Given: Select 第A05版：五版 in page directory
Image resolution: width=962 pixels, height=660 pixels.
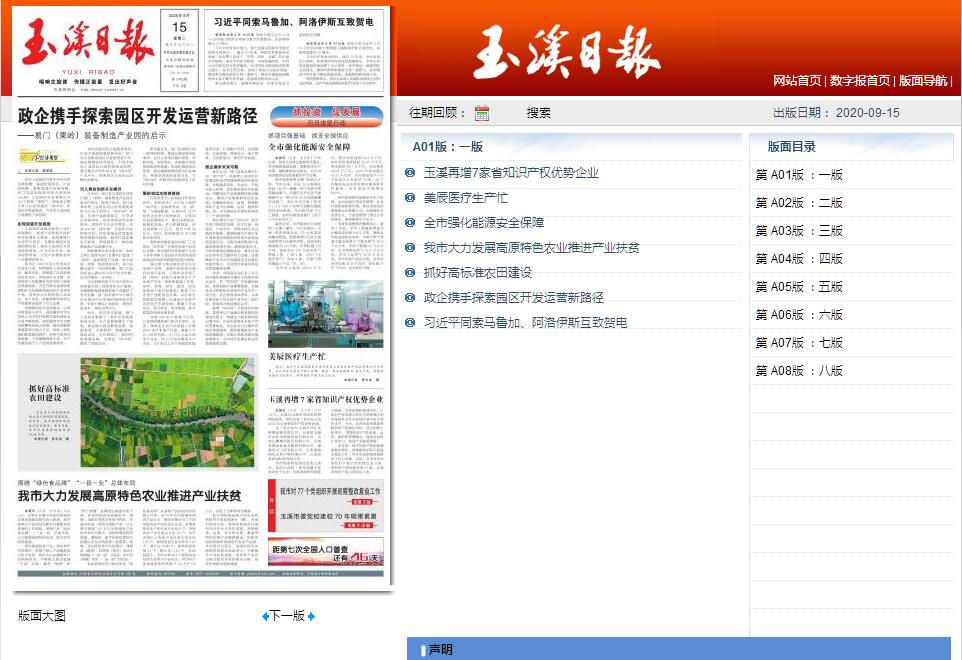Looking at the screenshot, I should click(799, 287).
